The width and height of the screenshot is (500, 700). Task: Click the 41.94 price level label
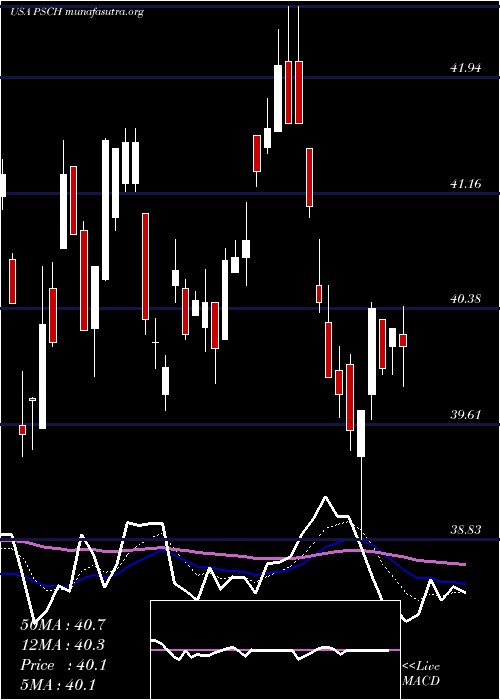tap(466, 68)
